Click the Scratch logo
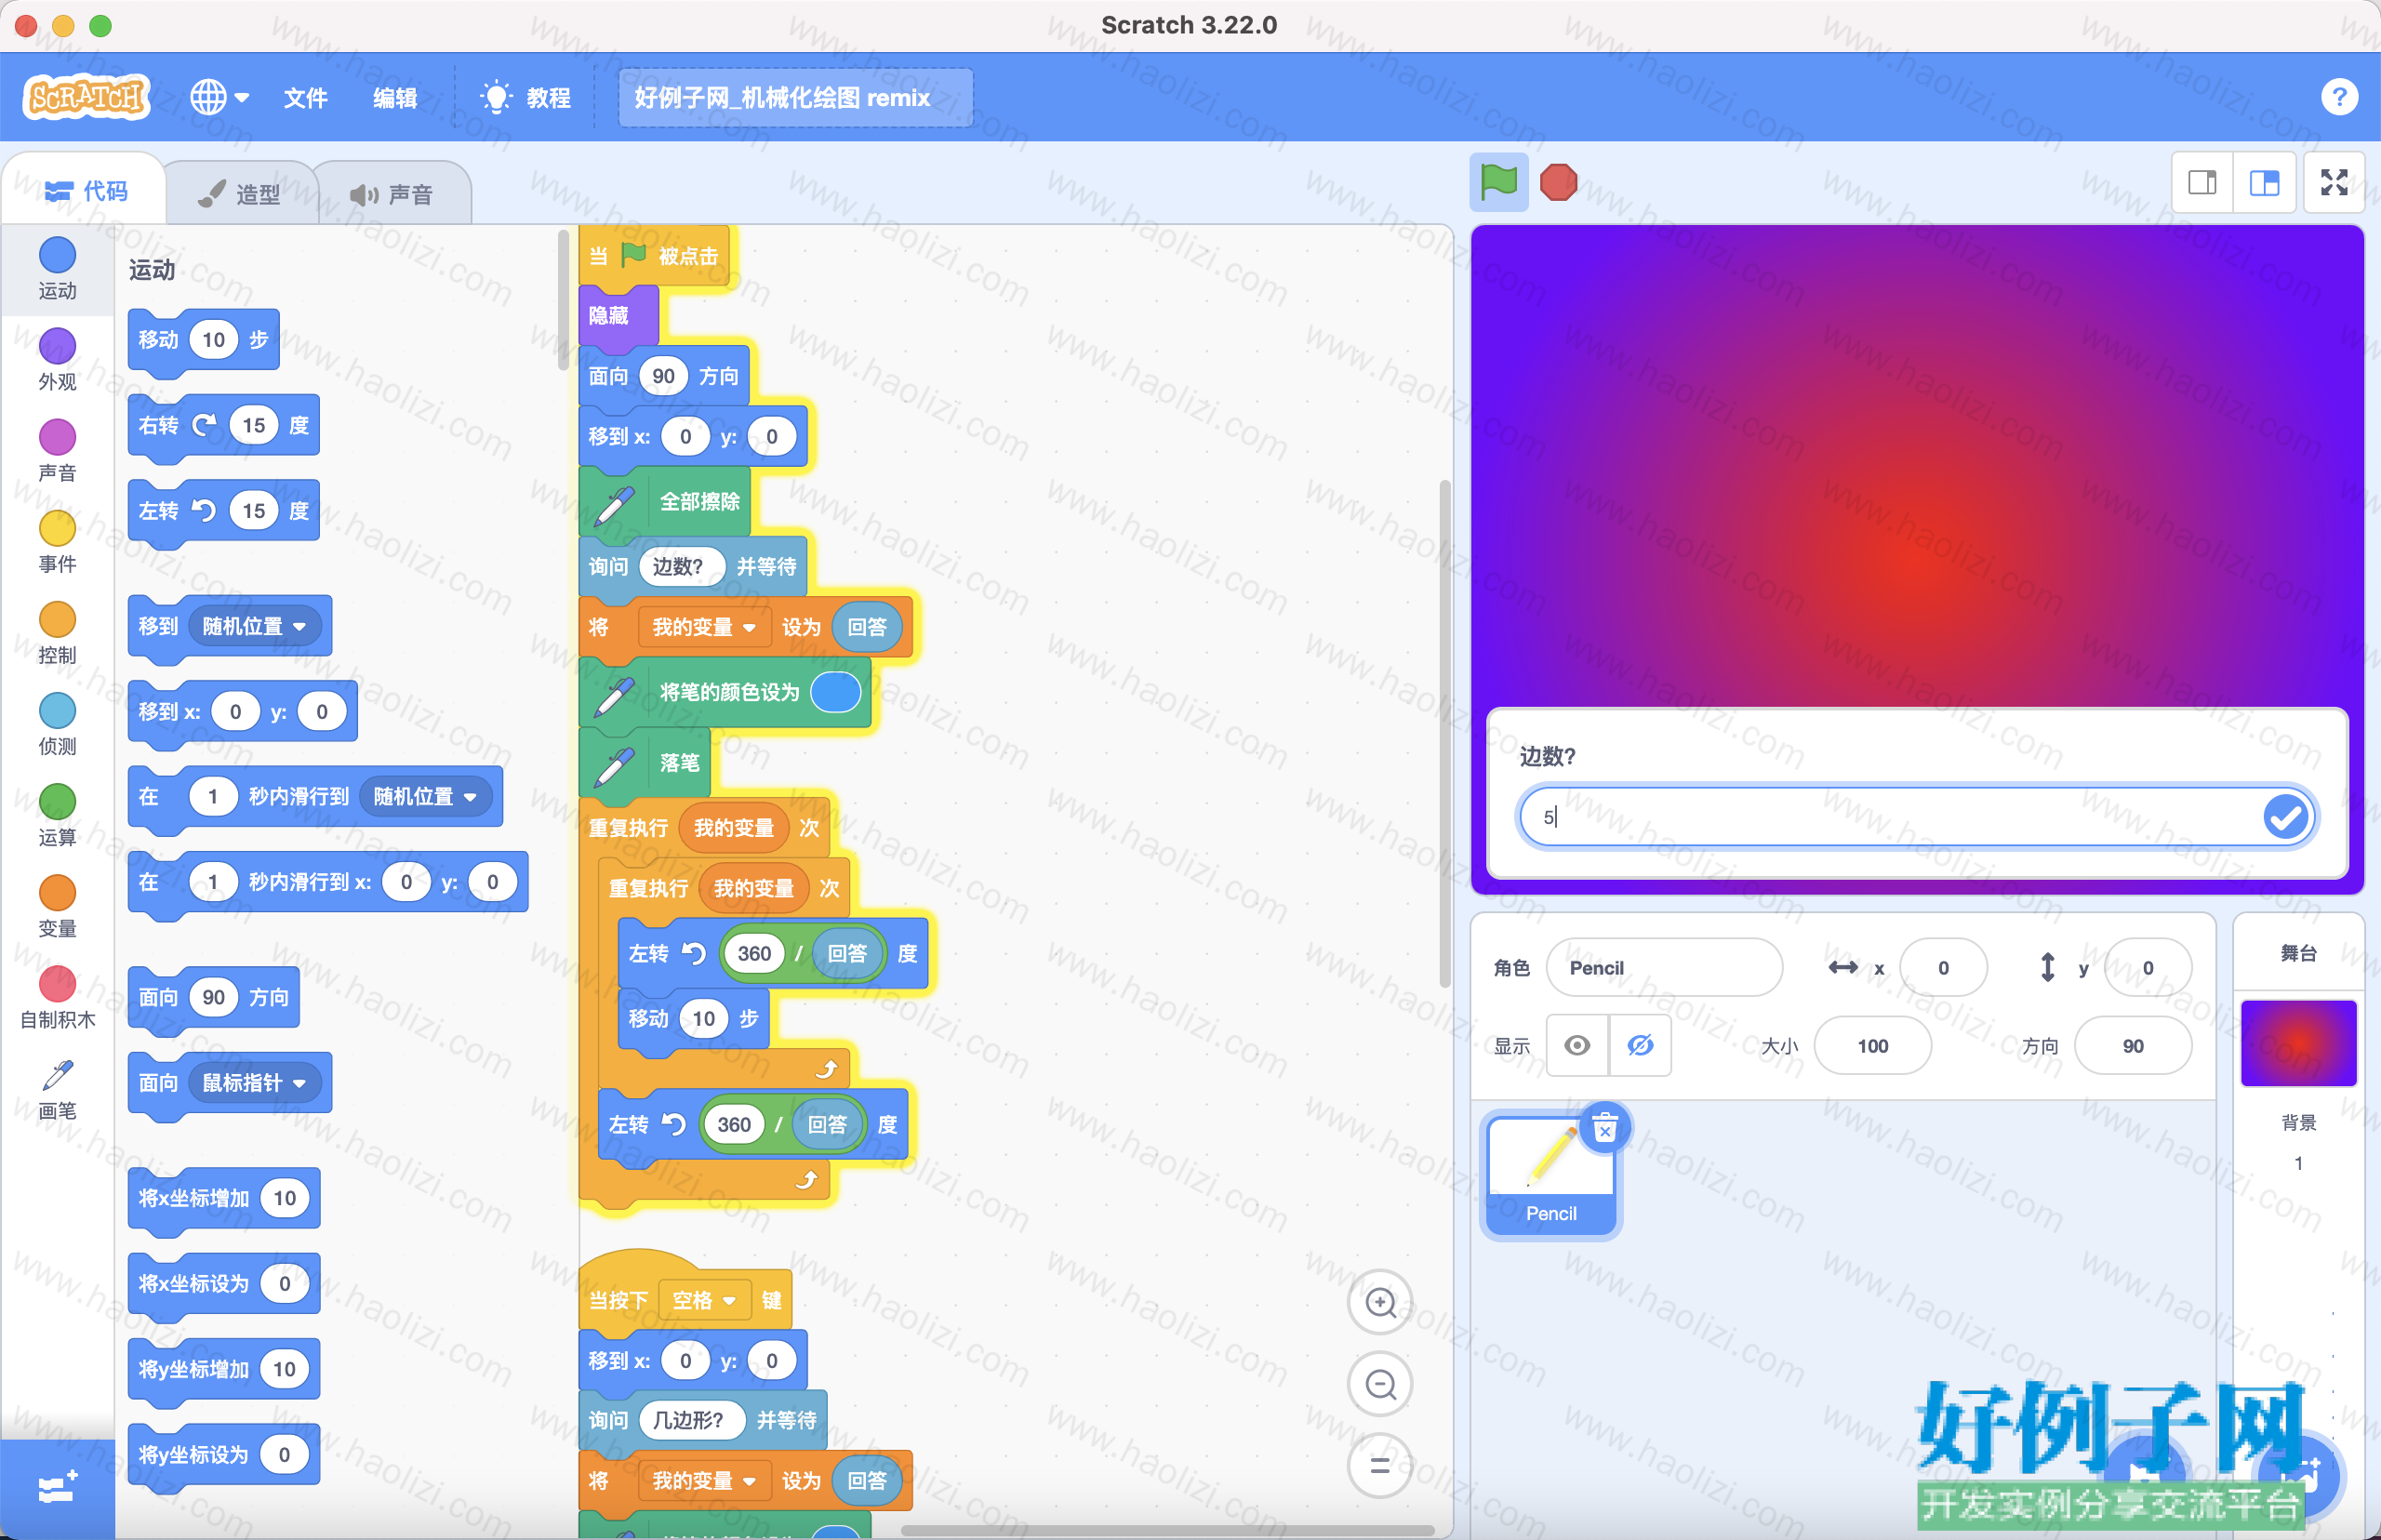 point(86,97)
